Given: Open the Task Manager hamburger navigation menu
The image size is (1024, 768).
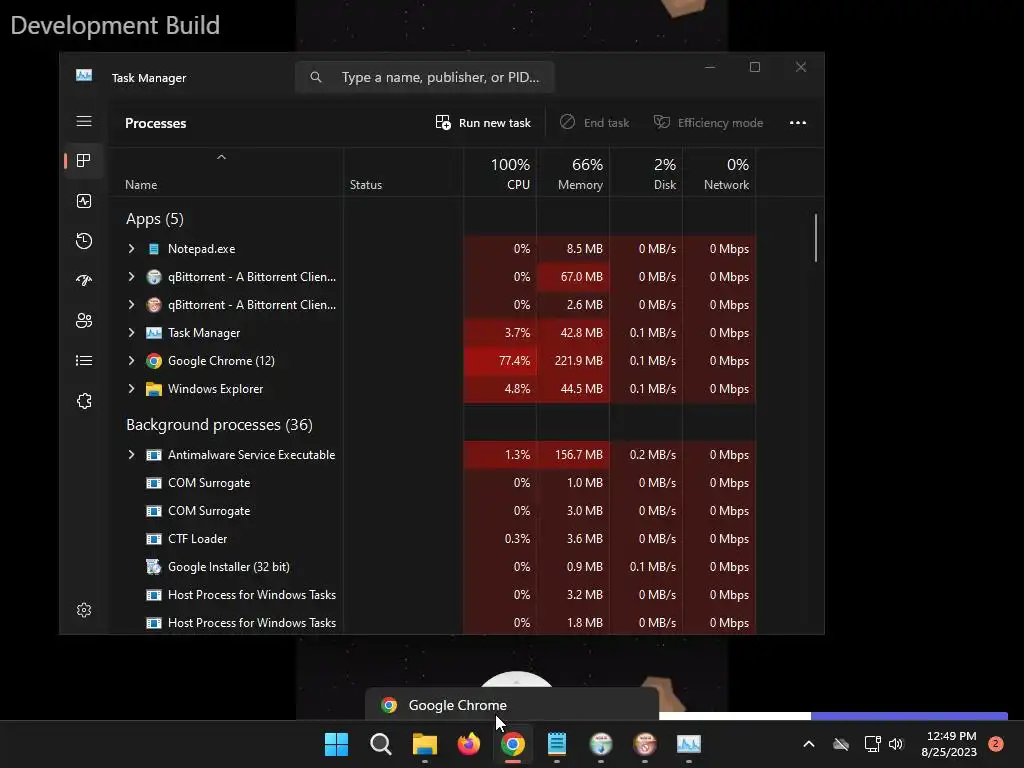Looking at the screenshot, I should (x=84, y=121).
